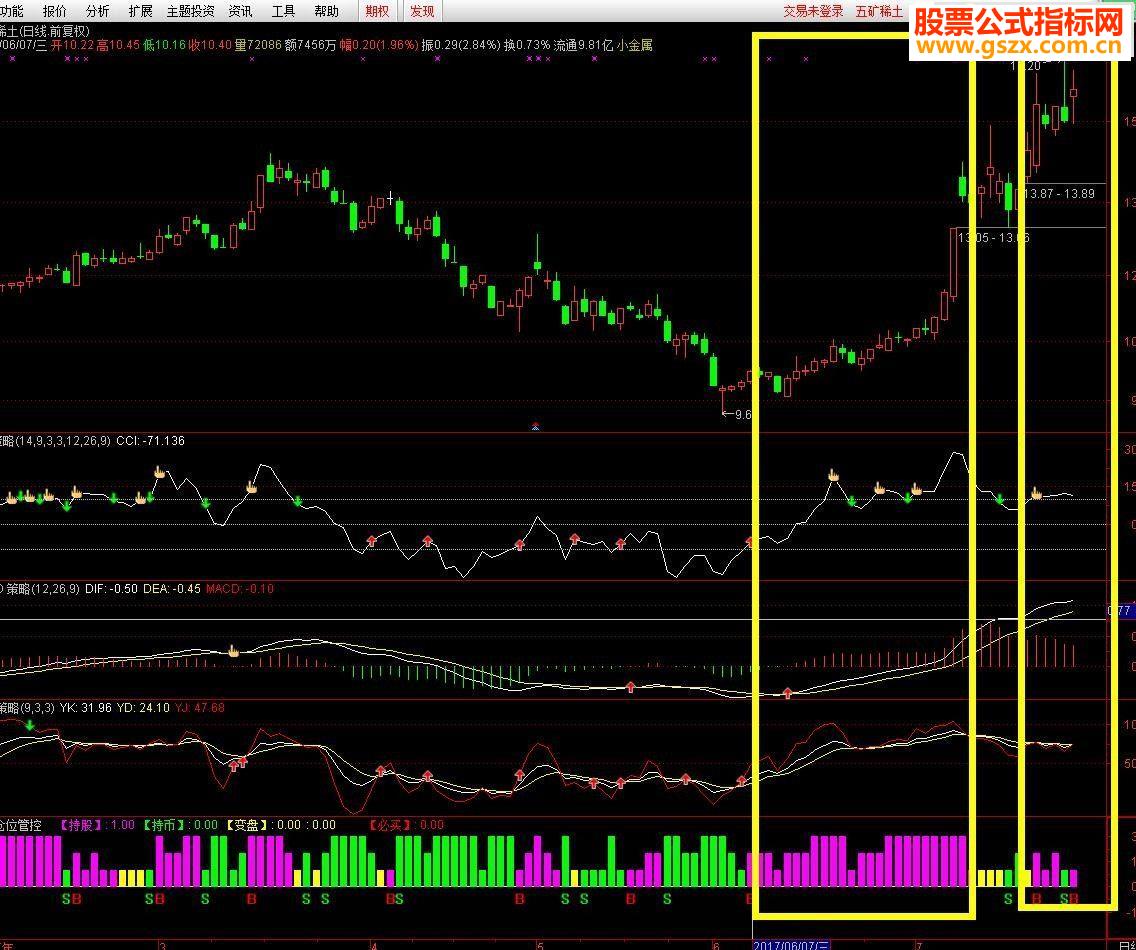Click the YD: 24.10 value
Image resolution: width=1136 pixels, height=950 pixels.
point(143,707)
